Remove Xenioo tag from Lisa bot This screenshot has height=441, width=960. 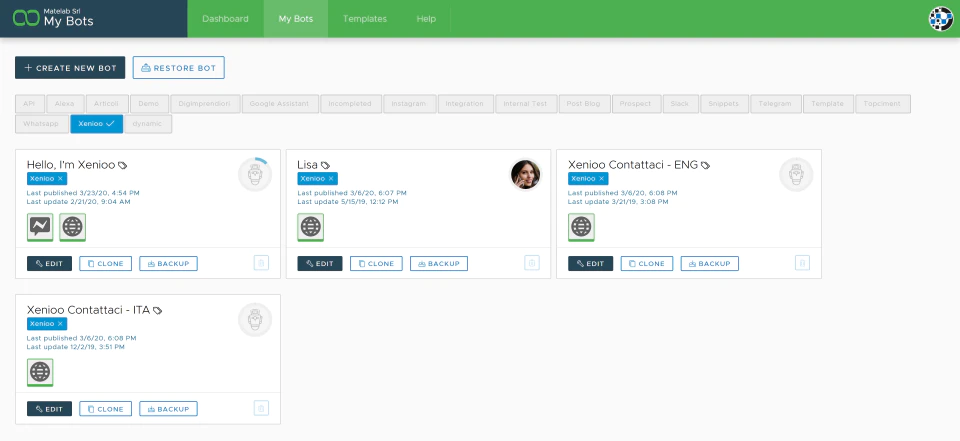tap(331, 179)
